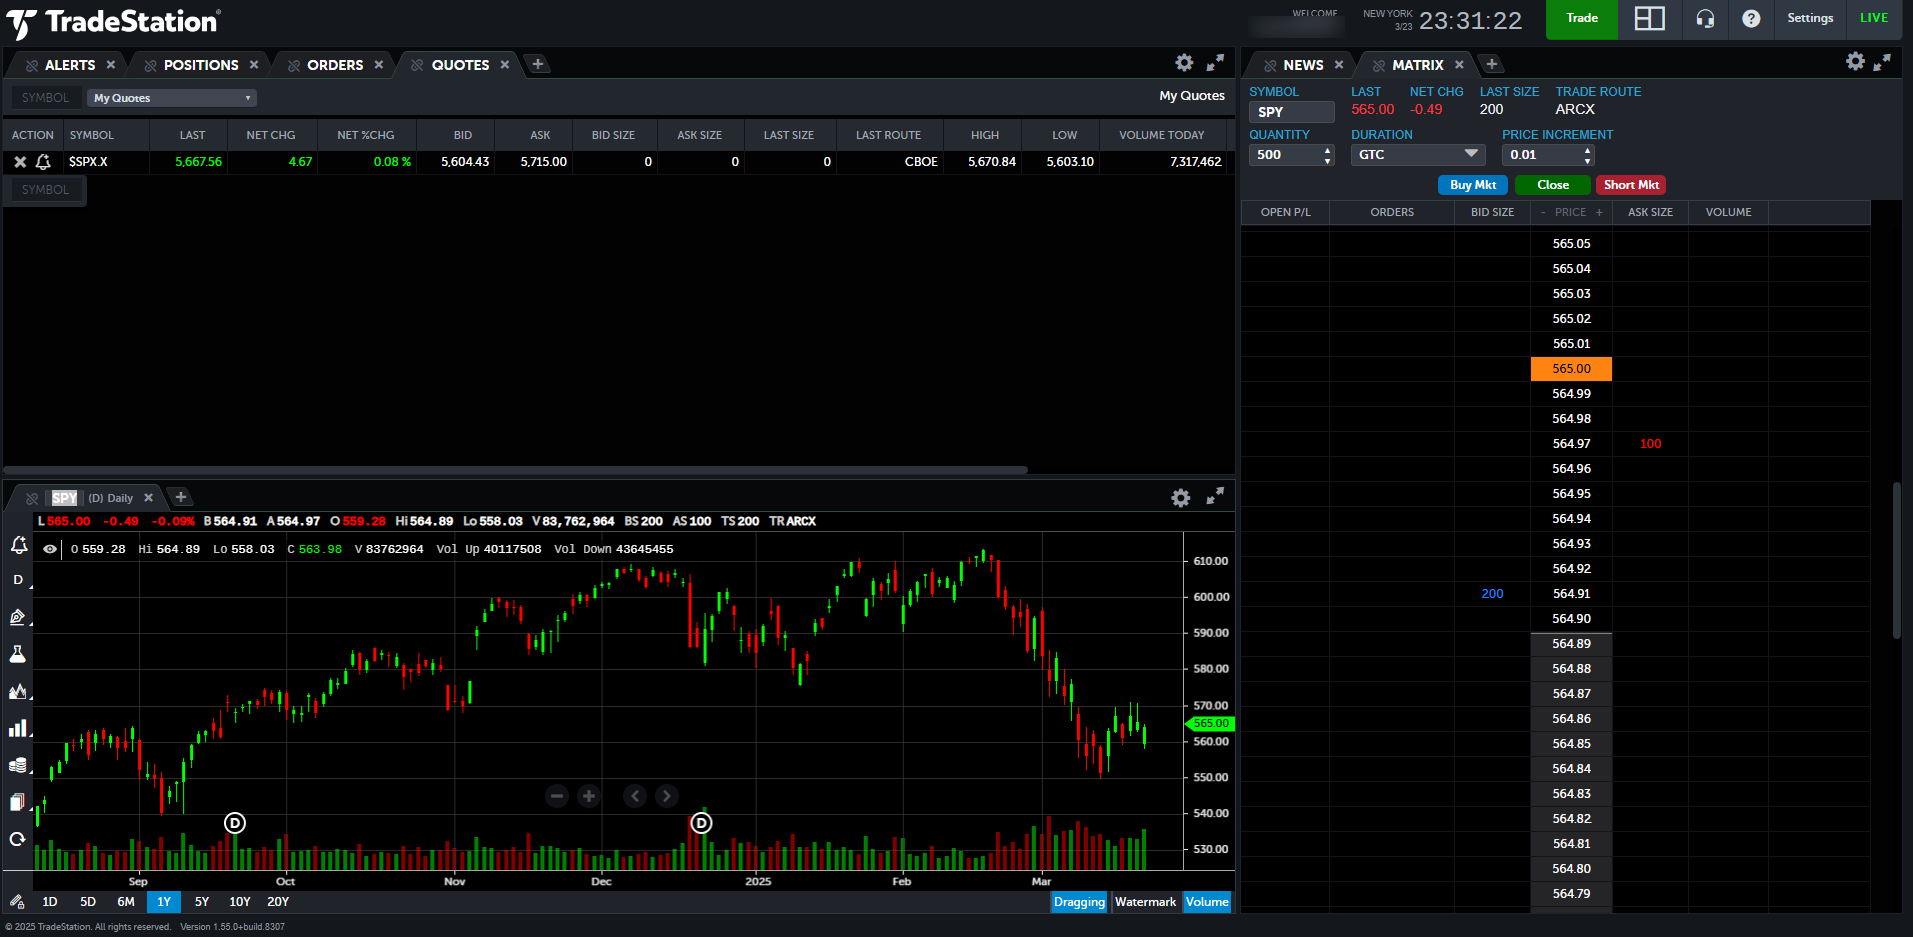Click the SYMBOL entry field below $SPX.X
Image resolution: width=1913 pixels, height=937 pixels.
(x=45, y=189)
